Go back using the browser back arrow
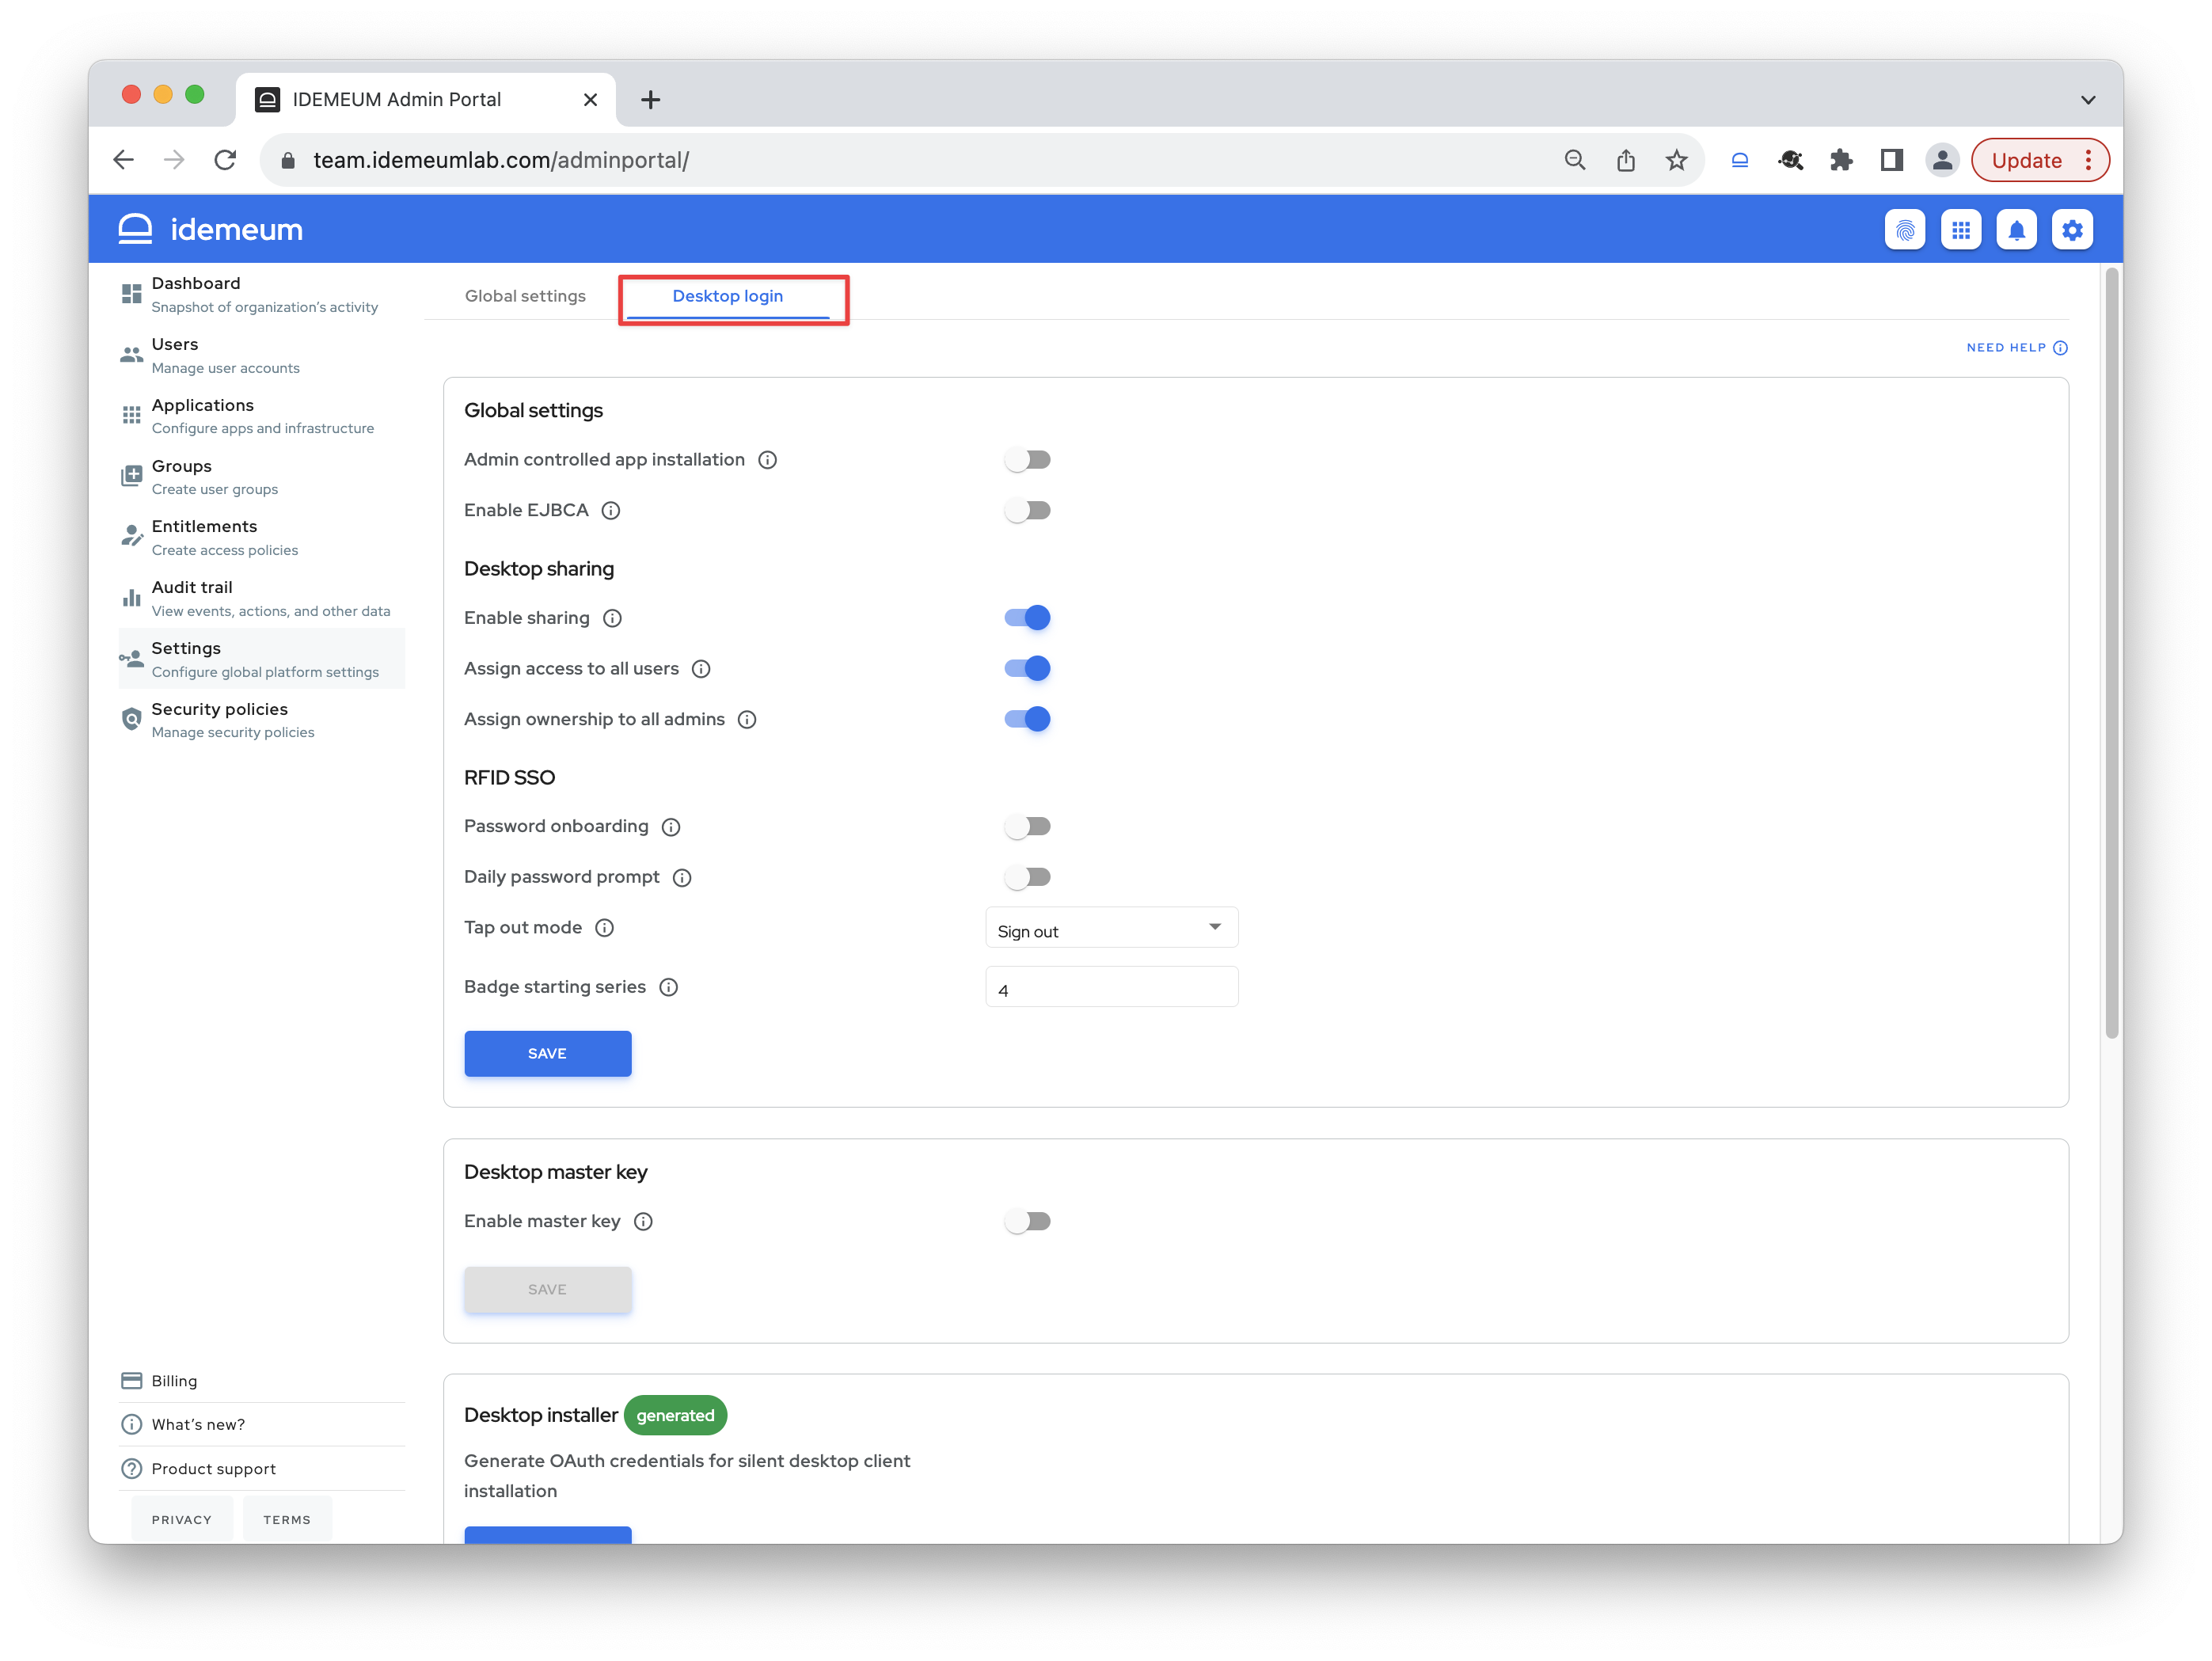 123,160
